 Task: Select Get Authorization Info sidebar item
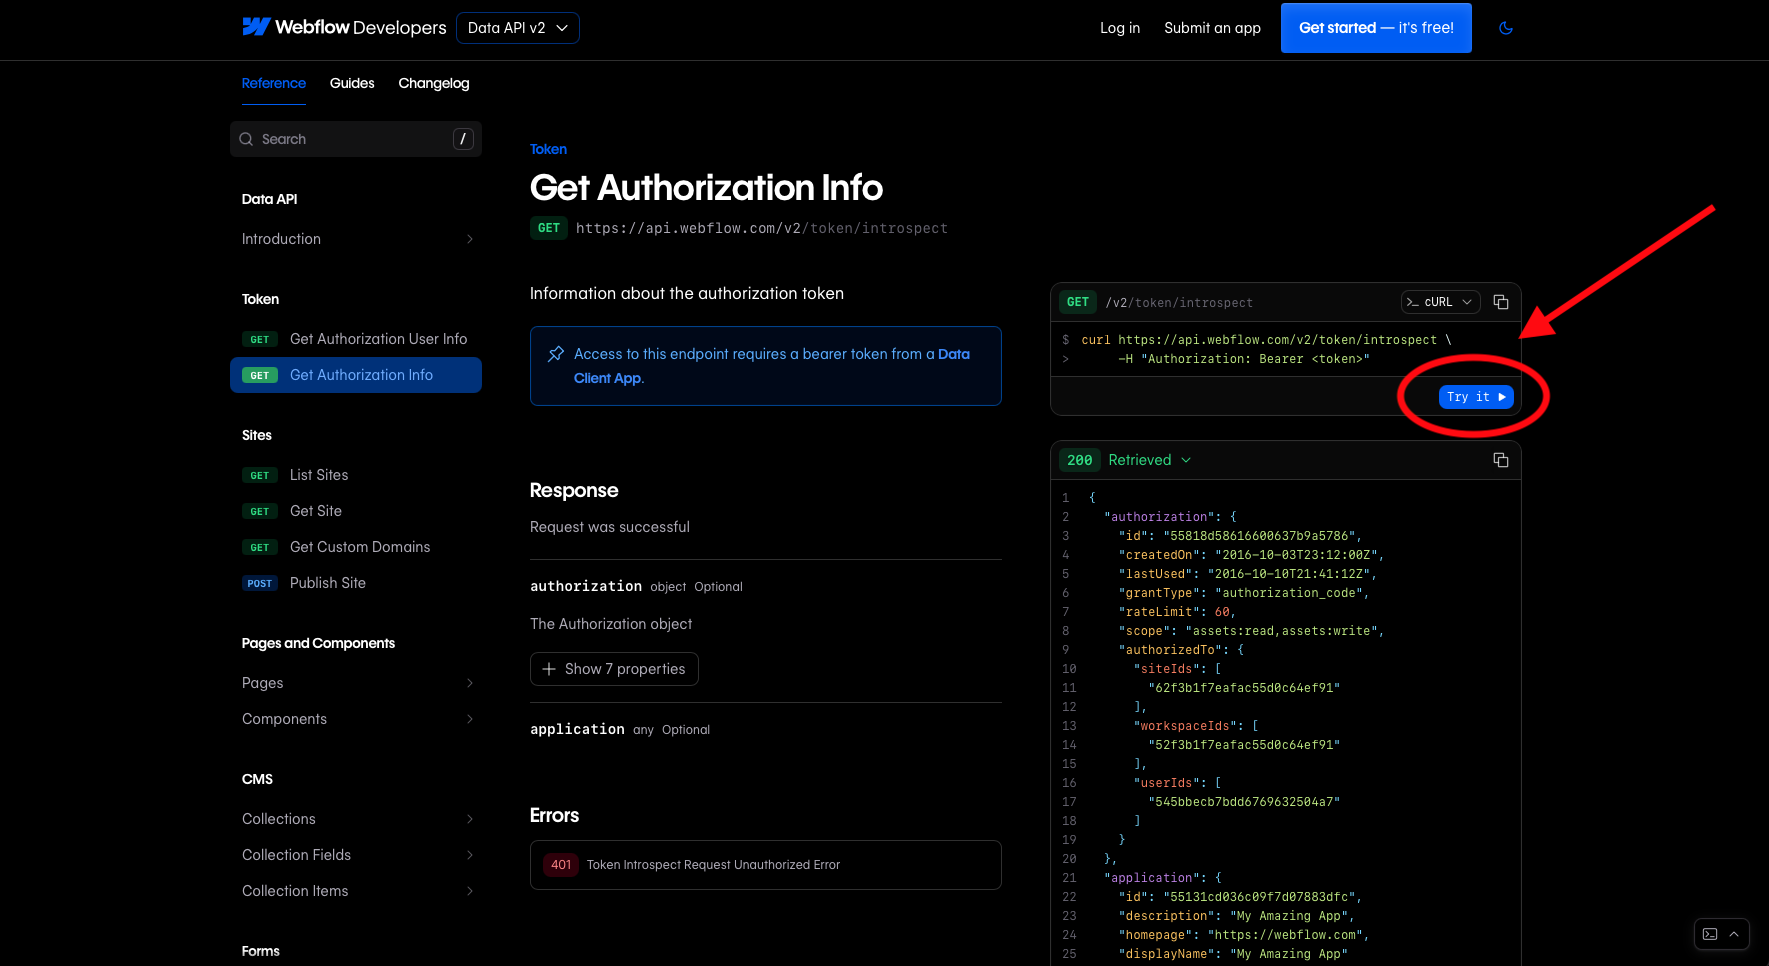pyautogui.click(x=356, y=375)
